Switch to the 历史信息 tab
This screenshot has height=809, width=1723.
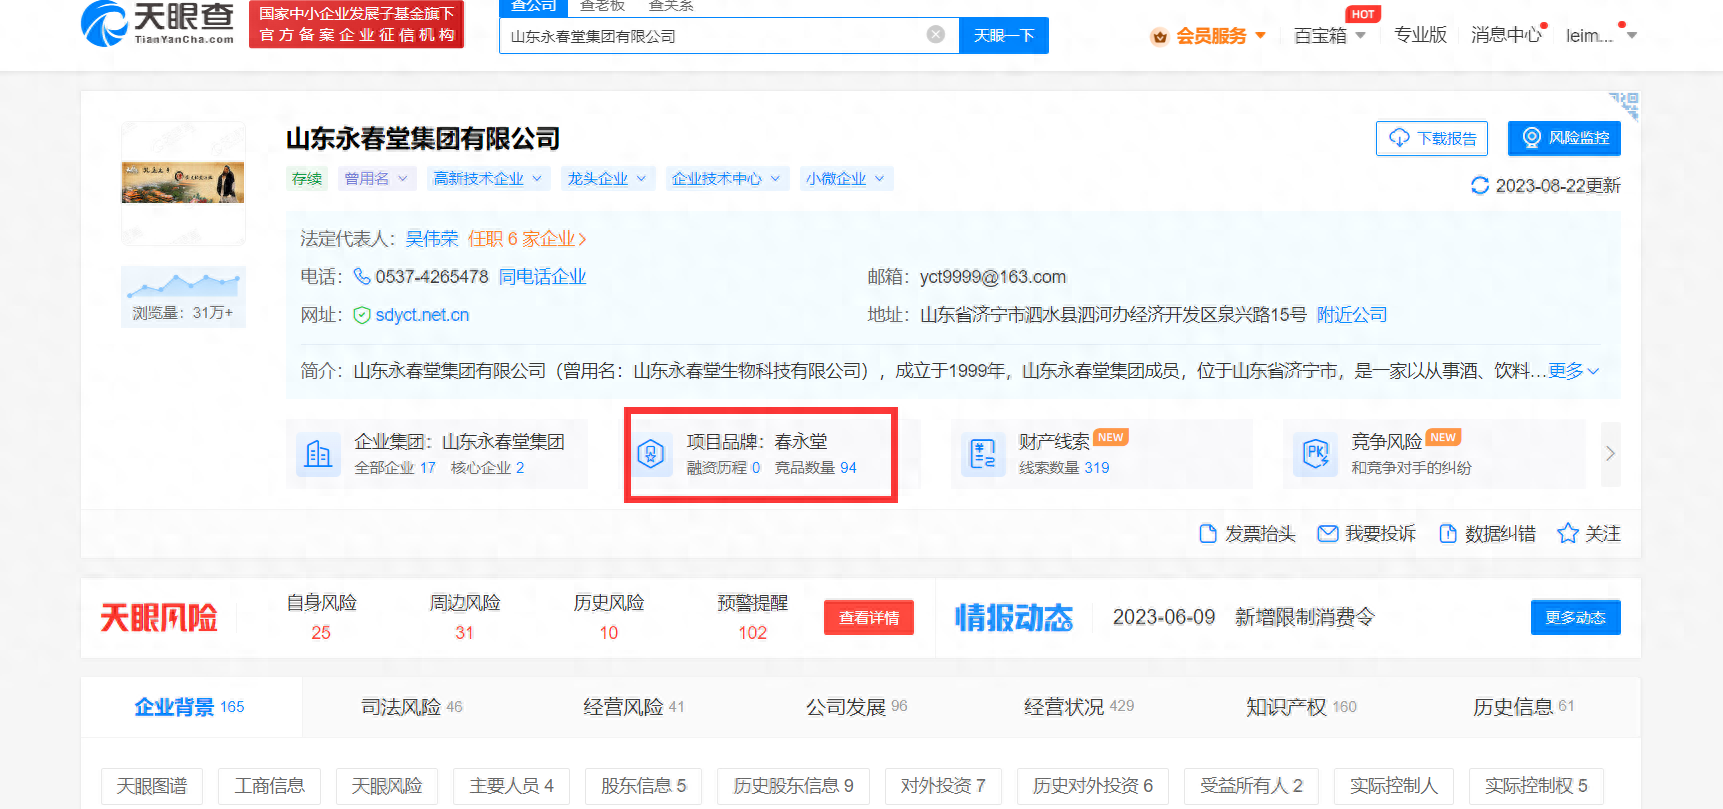pos(1523,707)
